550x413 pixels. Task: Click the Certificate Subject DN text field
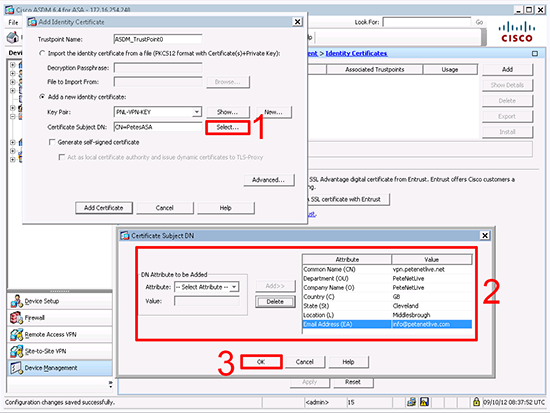[158, 127]
